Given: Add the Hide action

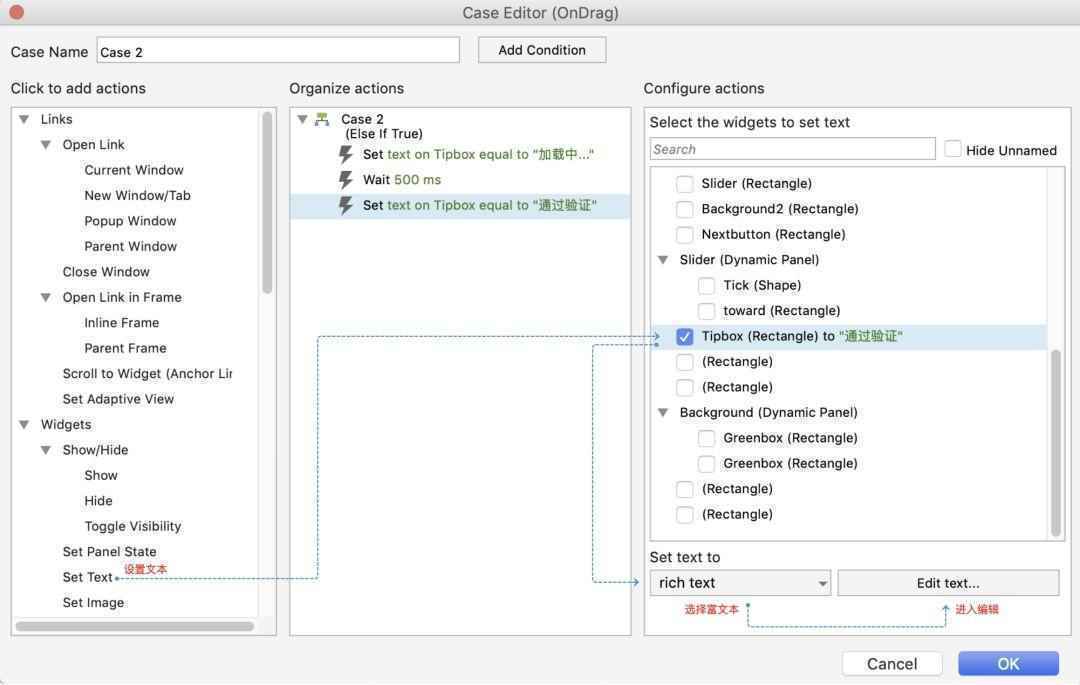Looking at the screenshot, I should pyautogui.click(x=98, y=501).
